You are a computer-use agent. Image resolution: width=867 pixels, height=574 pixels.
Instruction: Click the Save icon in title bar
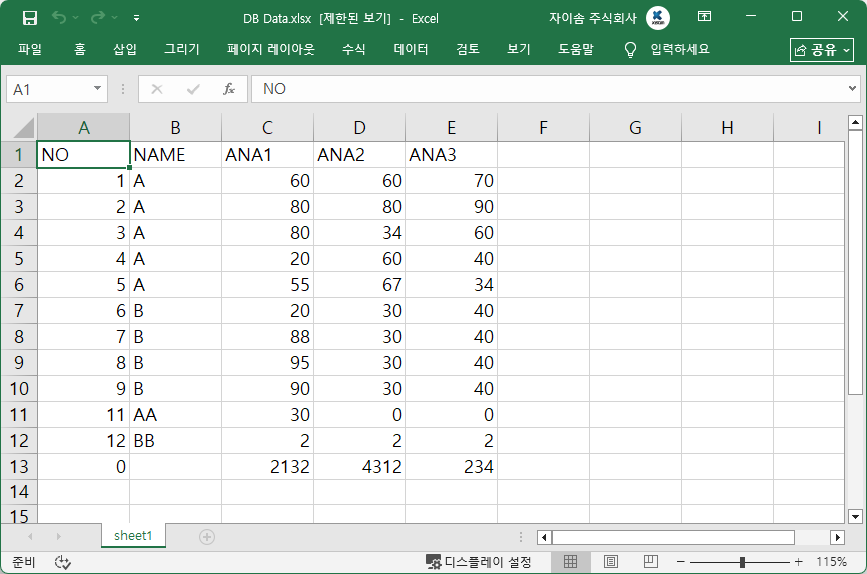pyautogui.click(x=30, y=17)
